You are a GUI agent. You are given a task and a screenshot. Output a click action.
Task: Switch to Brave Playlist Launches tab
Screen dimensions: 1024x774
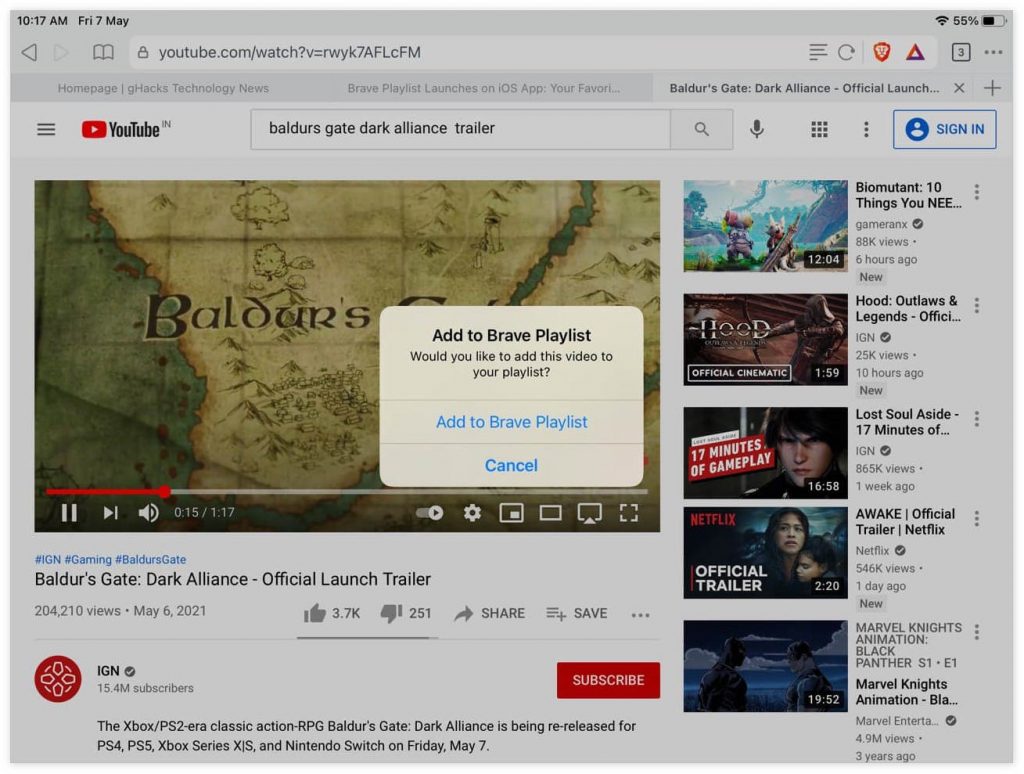[483, 88]
